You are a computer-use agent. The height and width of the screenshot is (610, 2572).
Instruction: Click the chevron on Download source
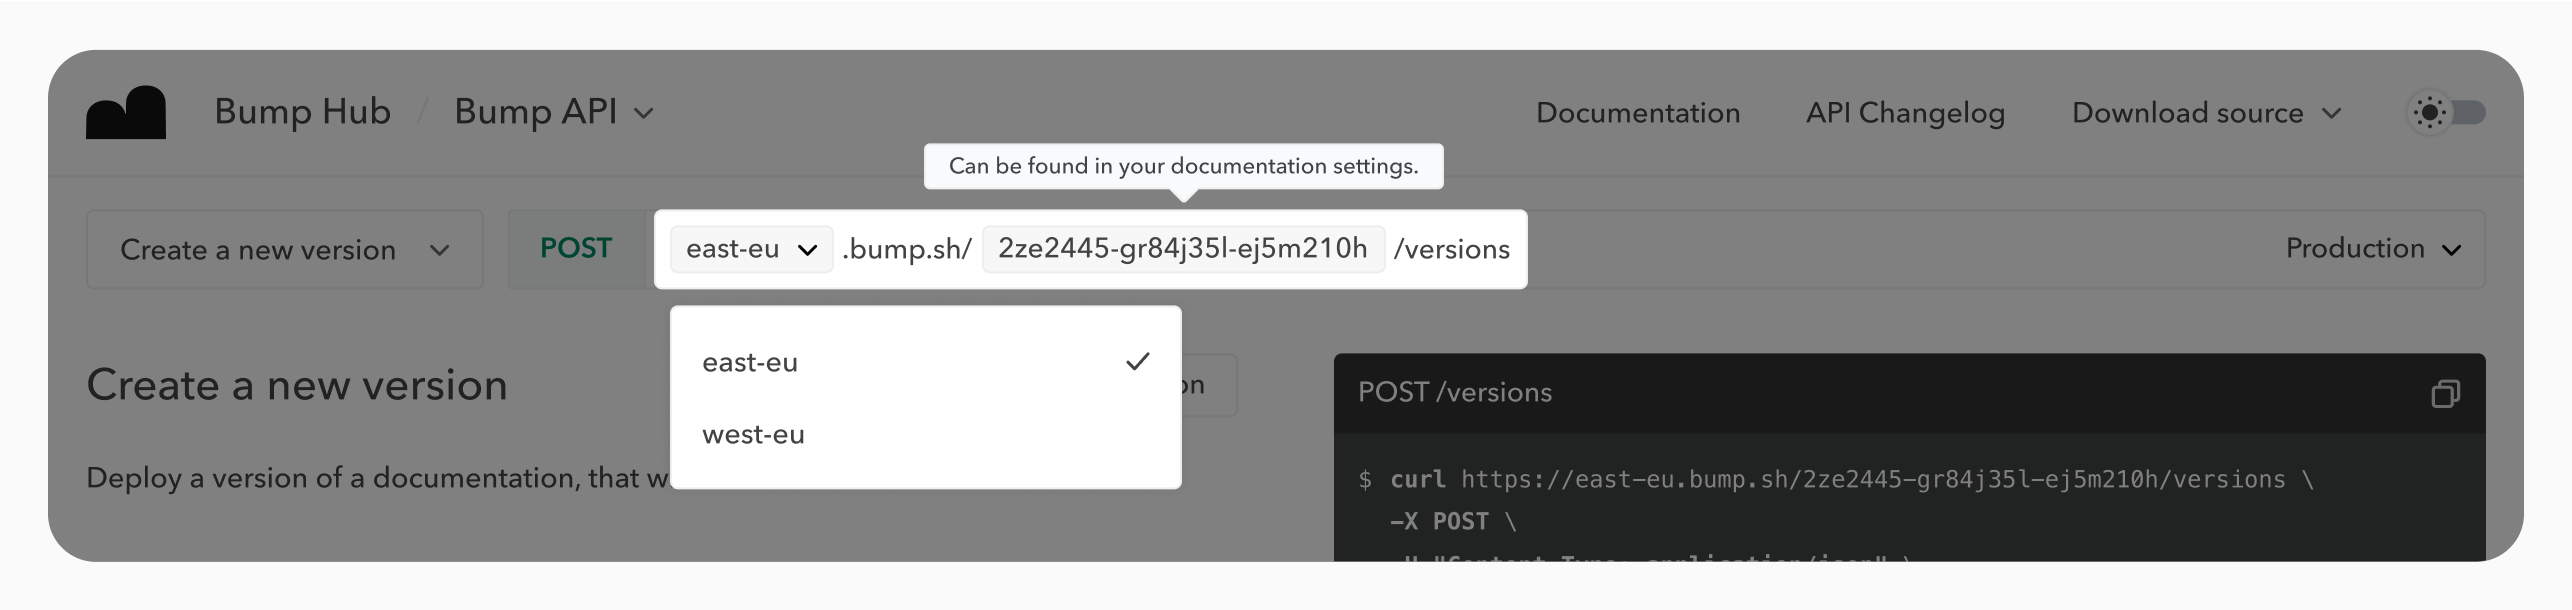click(2332, 113)
